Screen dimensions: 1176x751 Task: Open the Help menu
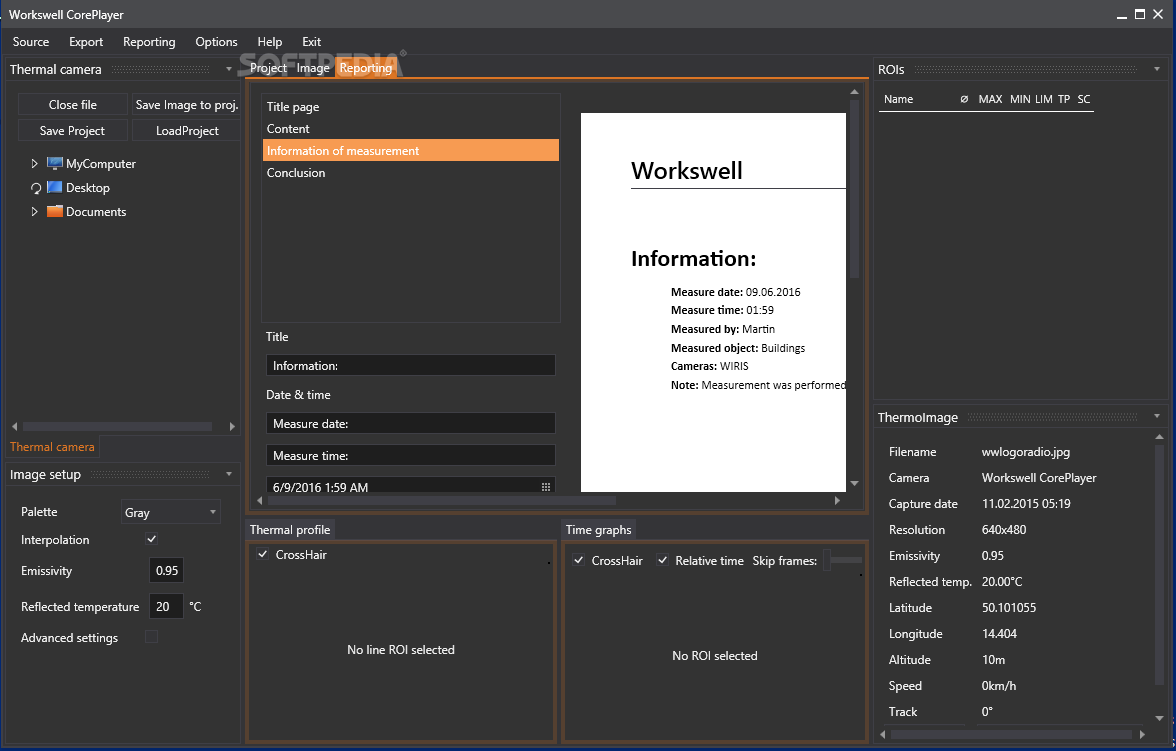tap(269, 42)
